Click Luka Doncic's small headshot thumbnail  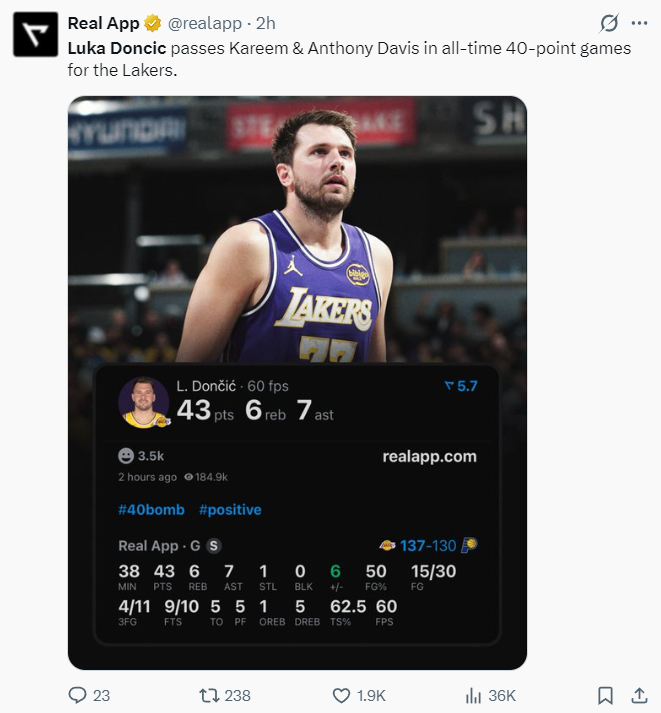coord(144,402)
